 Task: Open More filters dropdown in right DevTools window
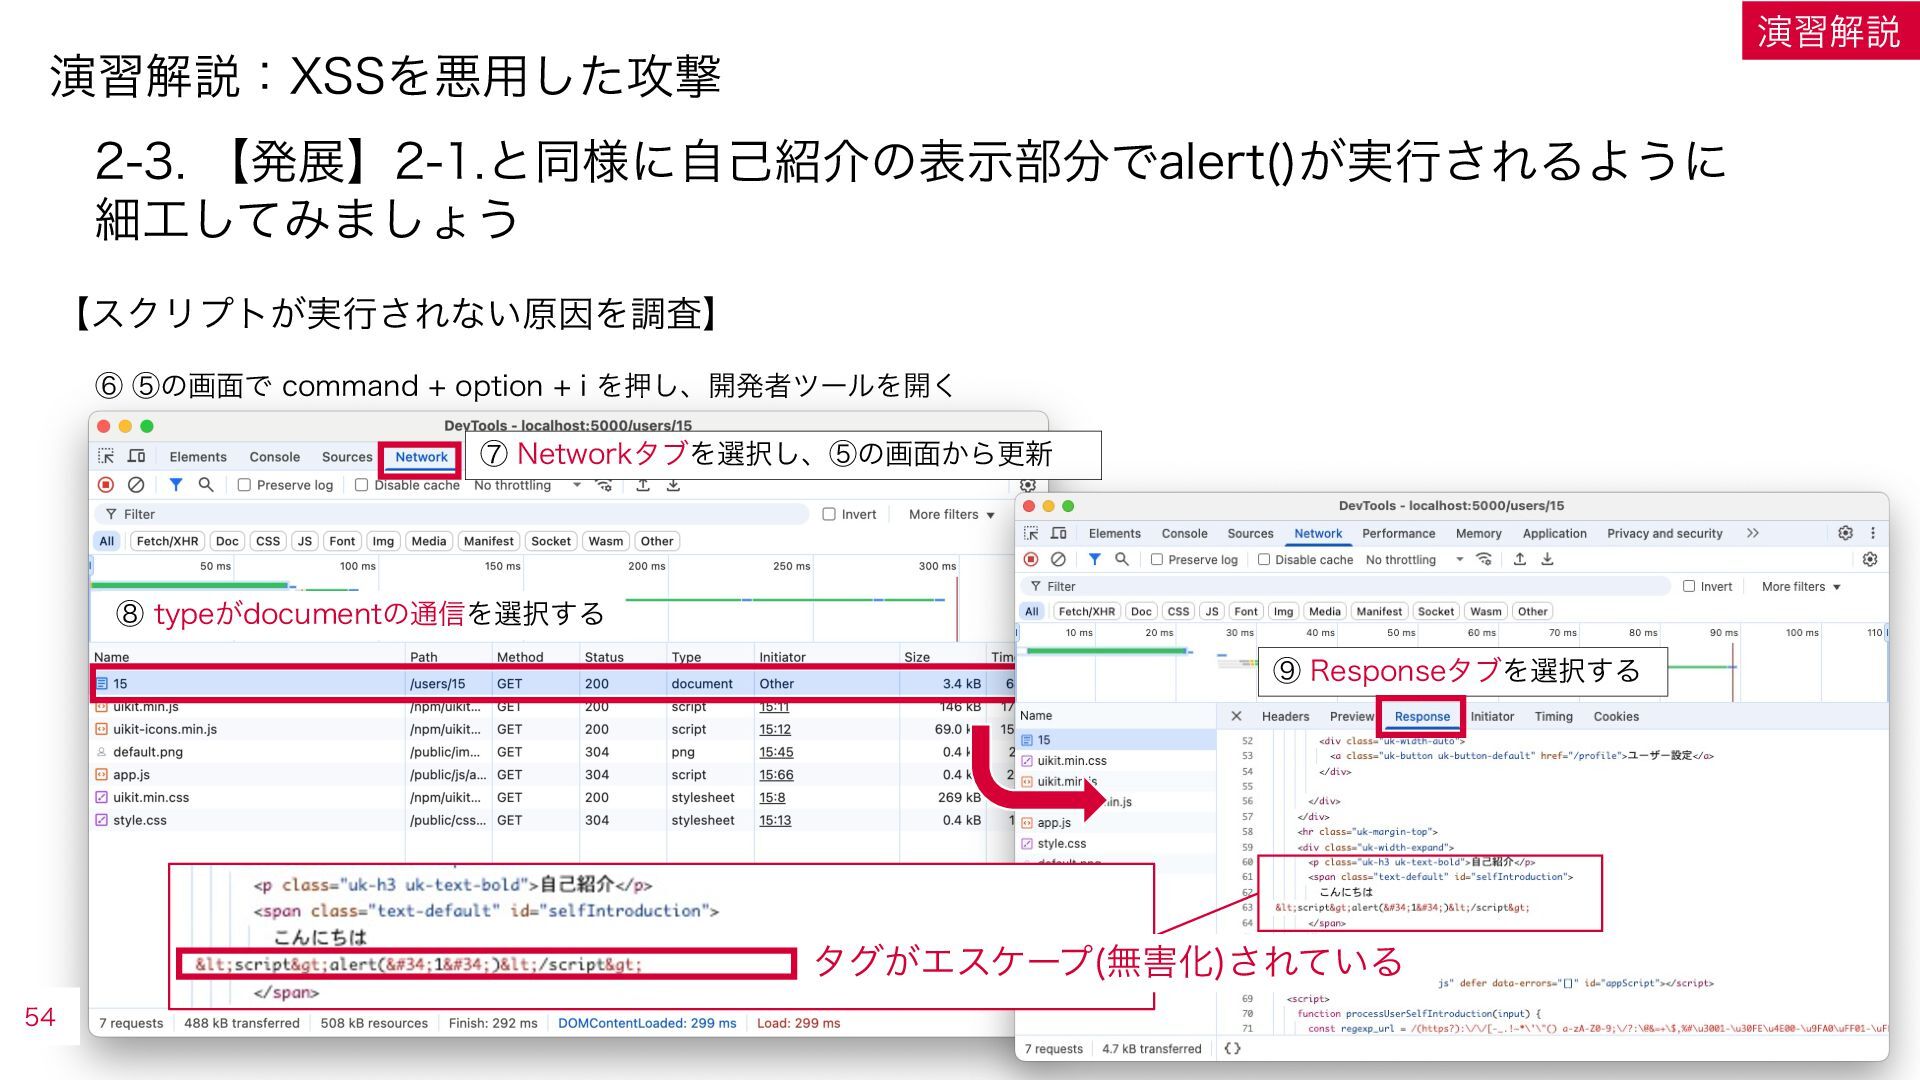click(1801, 587)
